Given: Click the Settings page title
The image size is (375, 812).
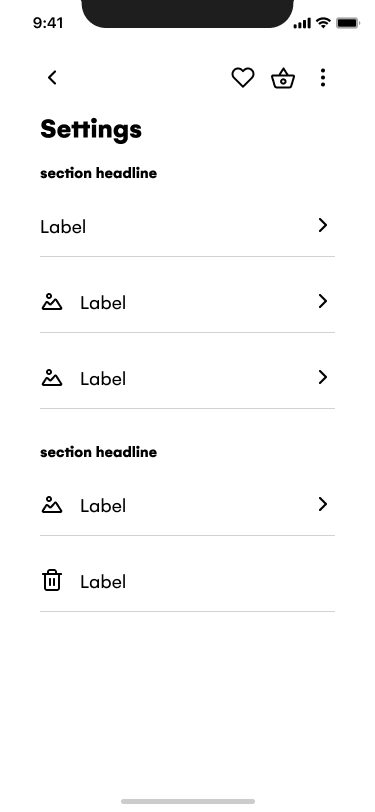Looking at the screenshot, I should click(x=91, y=129).
